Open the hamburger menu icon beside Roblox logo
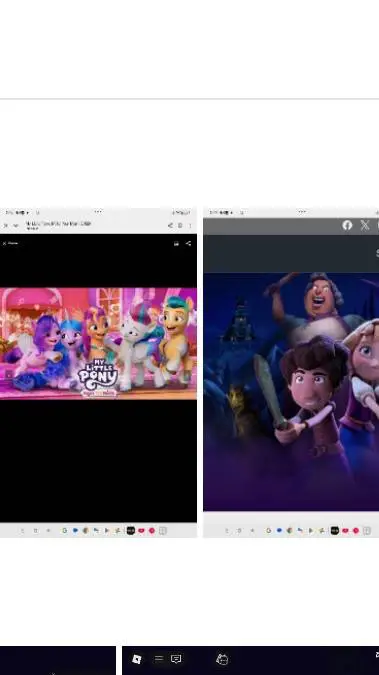This screenshot has height=675, width=379. [x=158, y=659]
